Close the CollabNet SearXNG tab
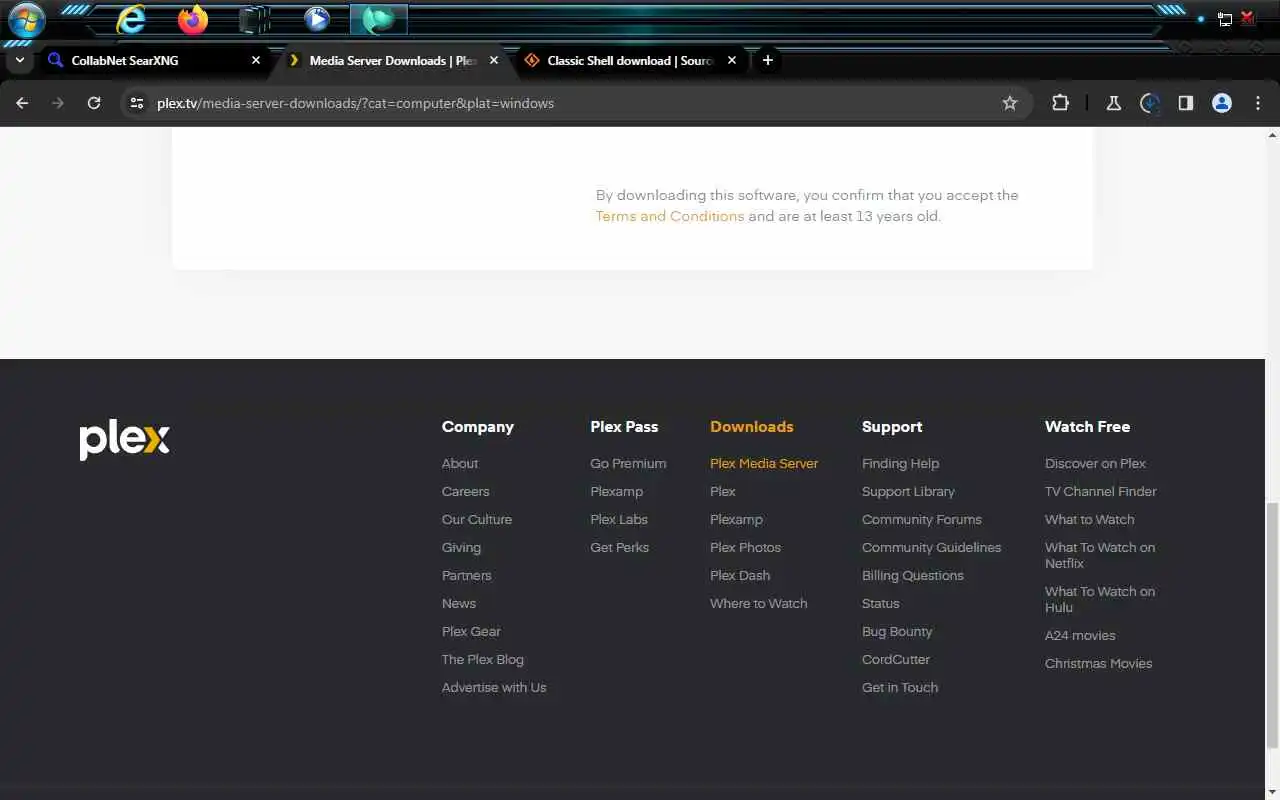The image size is (1280, 800). tap(256, 60)
